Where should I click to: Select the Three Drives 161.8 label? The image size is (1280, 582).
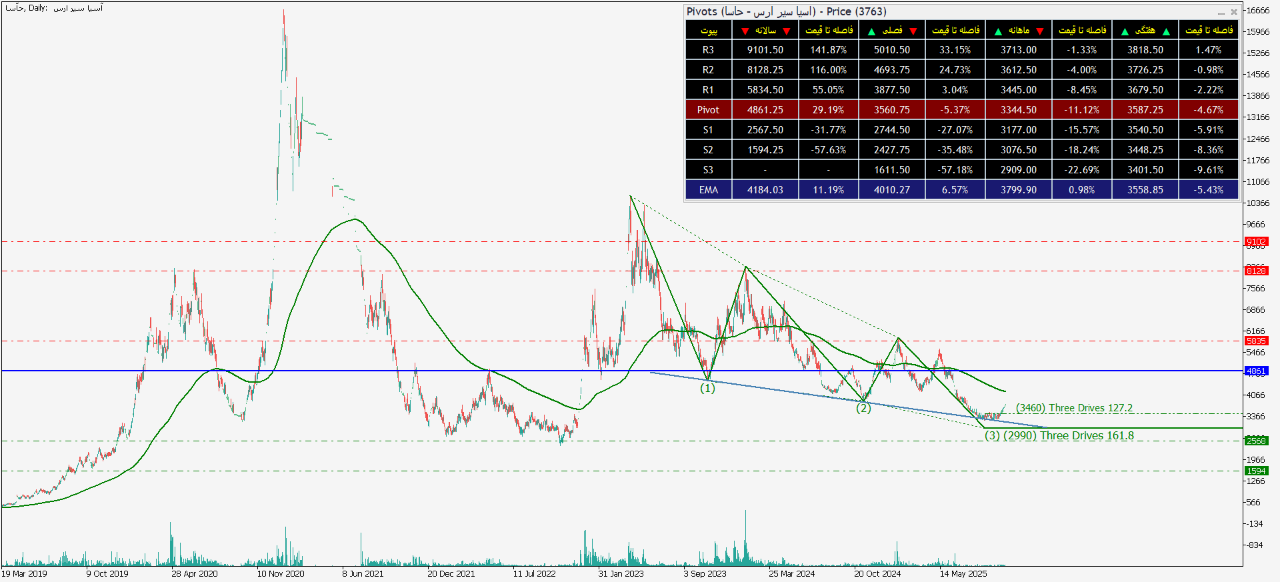click(1059, 436)
